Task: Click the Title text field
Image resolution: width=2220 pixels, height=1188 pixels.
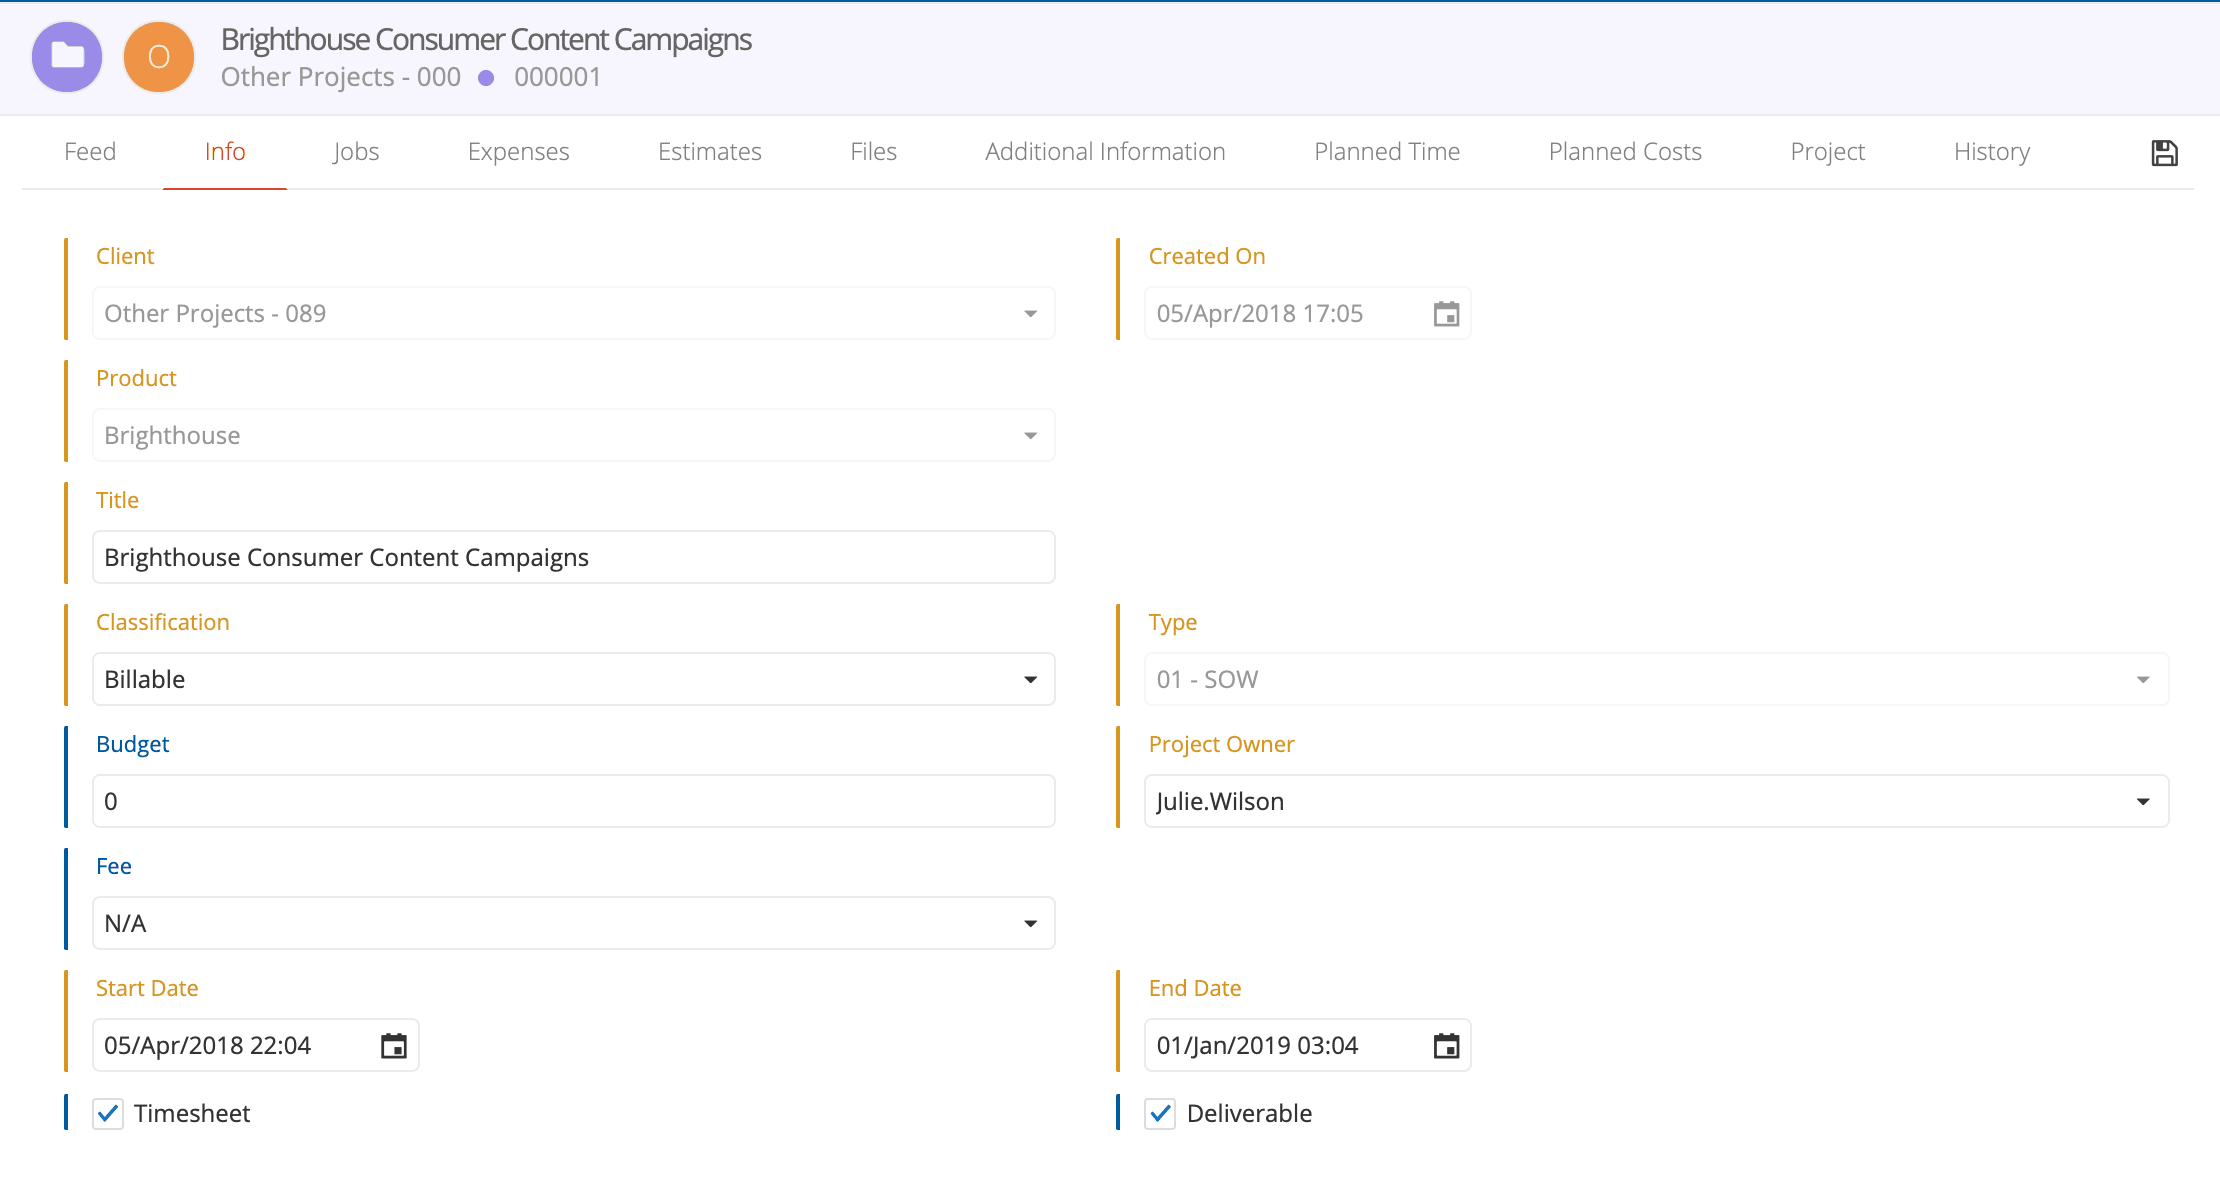Action: click(573, 558)
